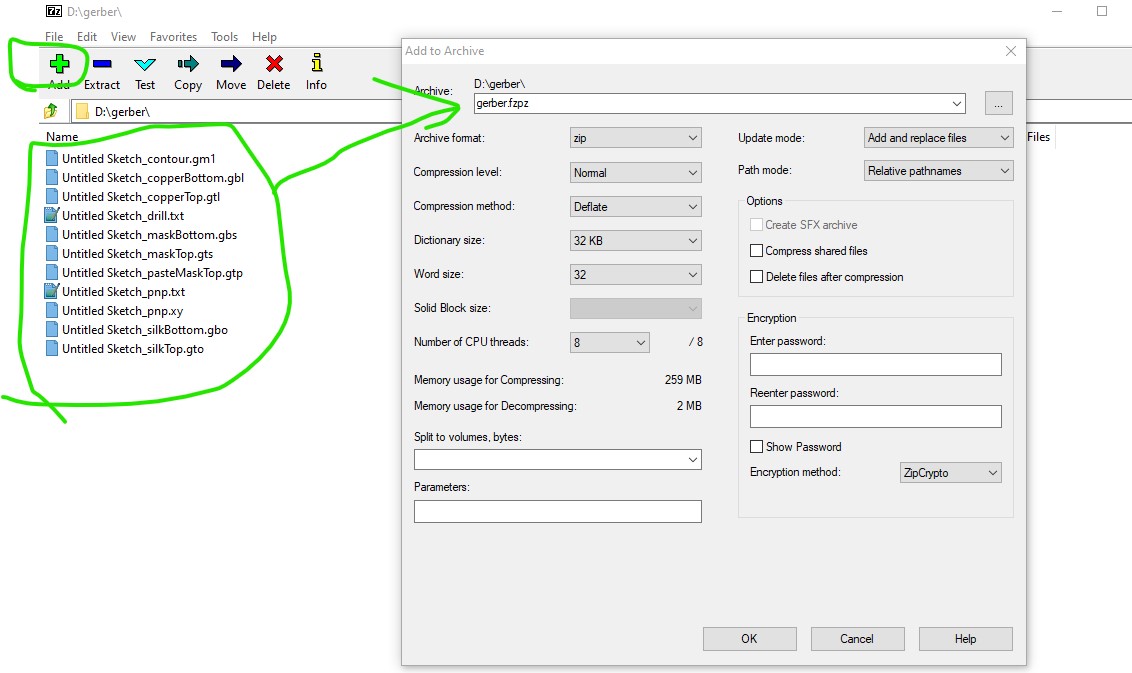The height and width of the screenshot is (673, 1132).
Task: Click the Name column header
Action: click(x=62, y=136)
